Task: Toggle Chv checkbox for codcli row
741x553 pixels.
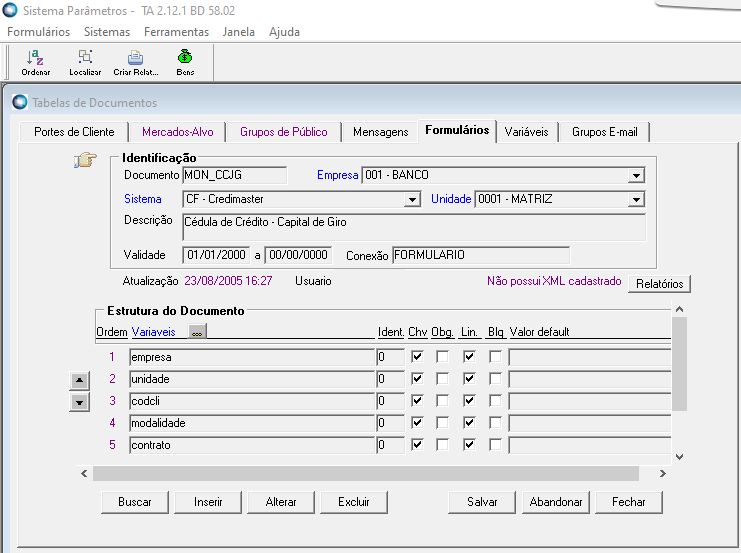Action: point(417,401)
